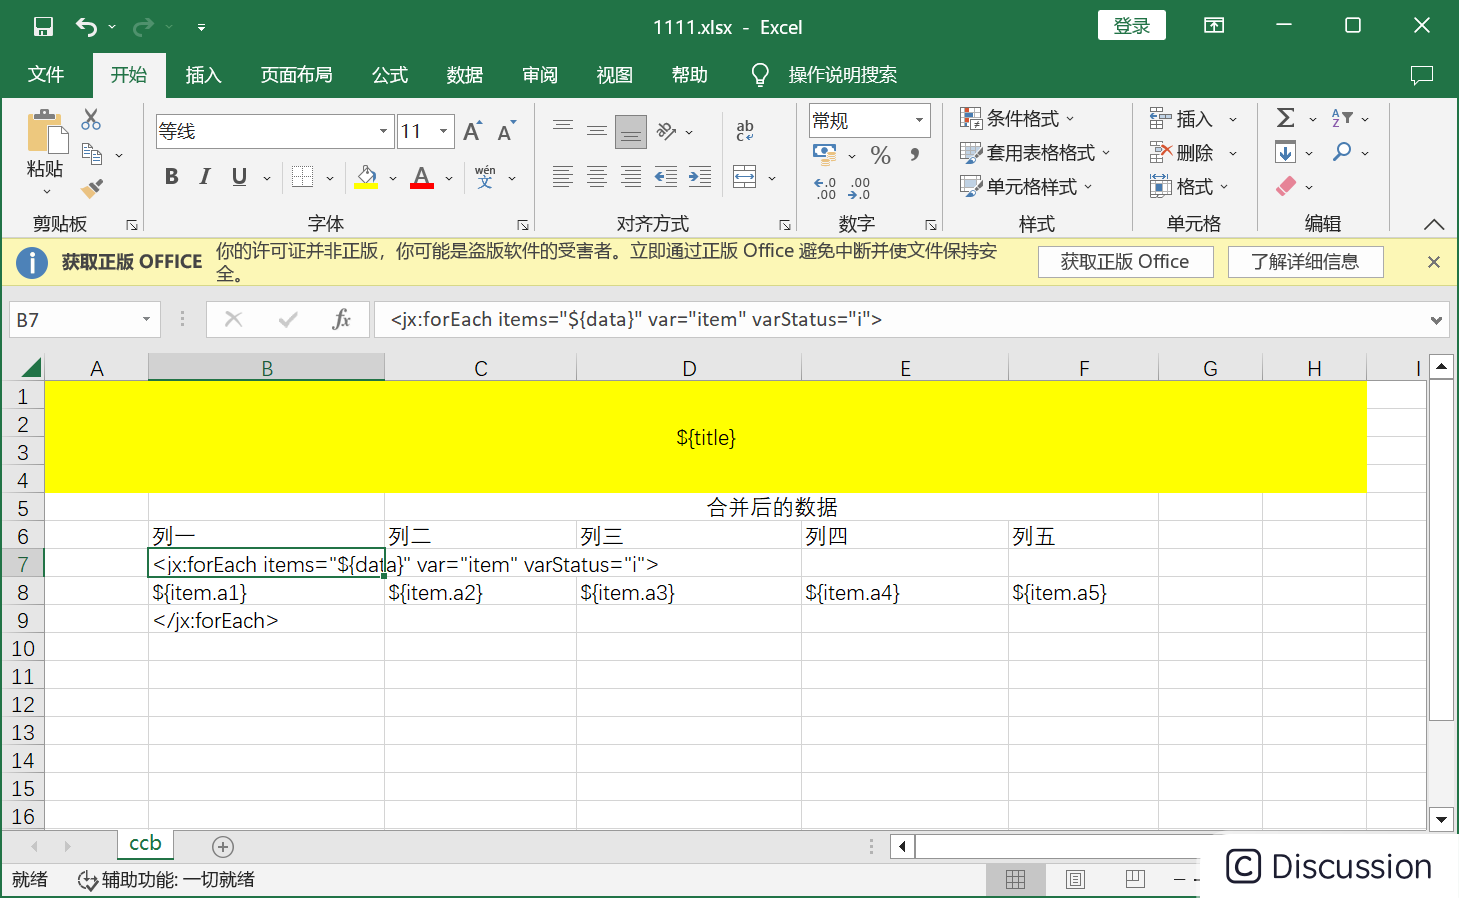
Task: Switch to the 插入 ribbon tab
Action: [x=203, y=74]
